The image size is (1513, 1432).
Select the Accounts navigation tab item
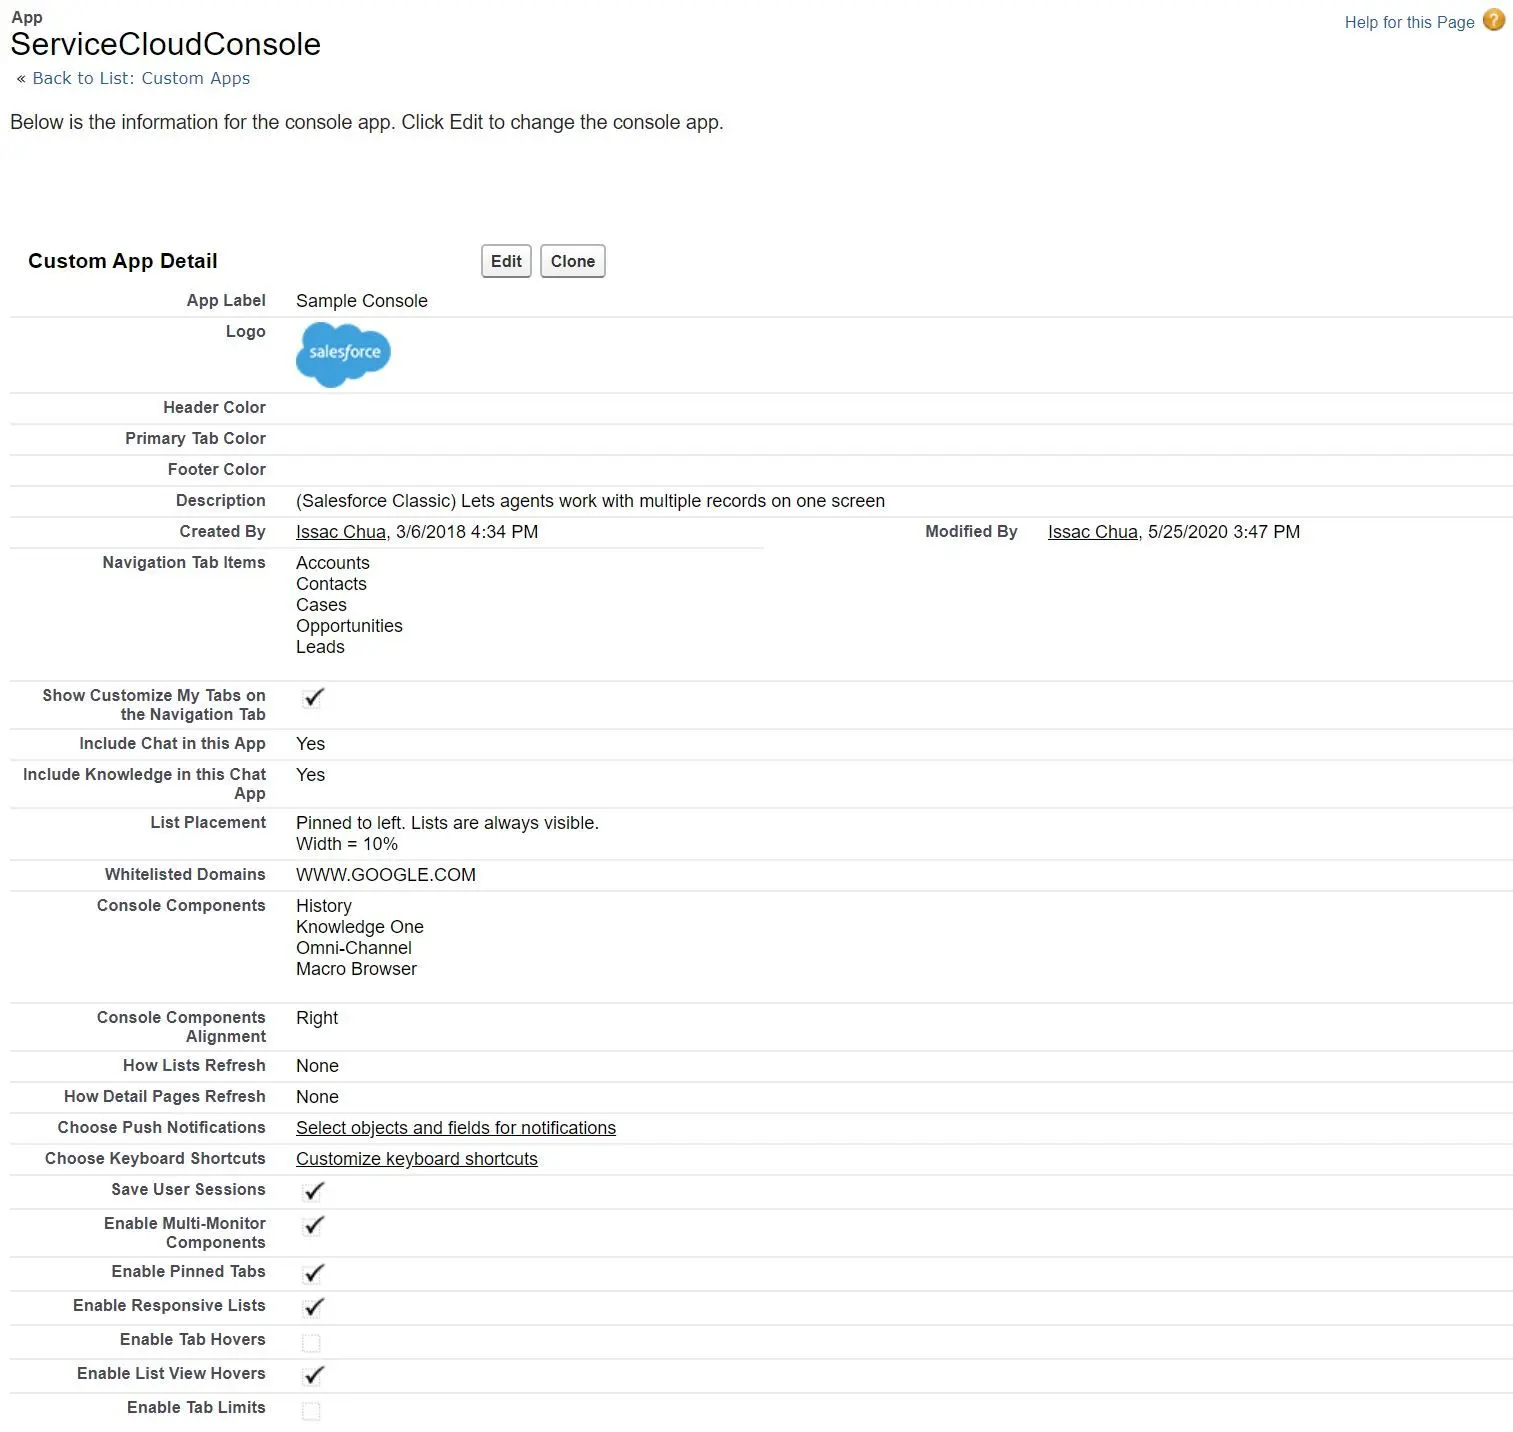tap(333, 563)
